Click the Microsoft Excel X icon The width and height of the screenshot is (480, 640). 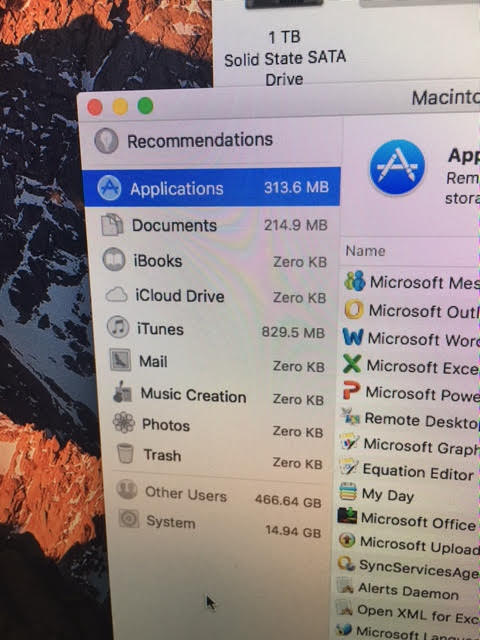[x=352, y=363]
